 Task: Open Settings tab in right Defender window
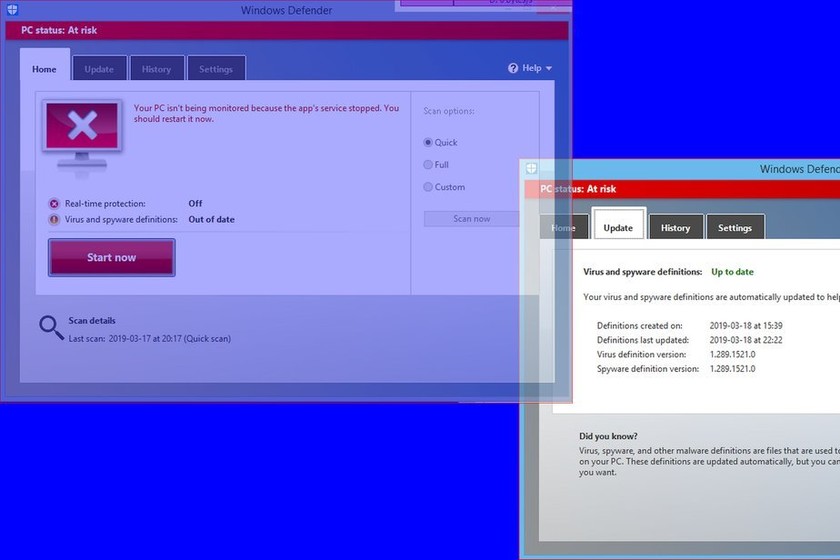point(735,227)
